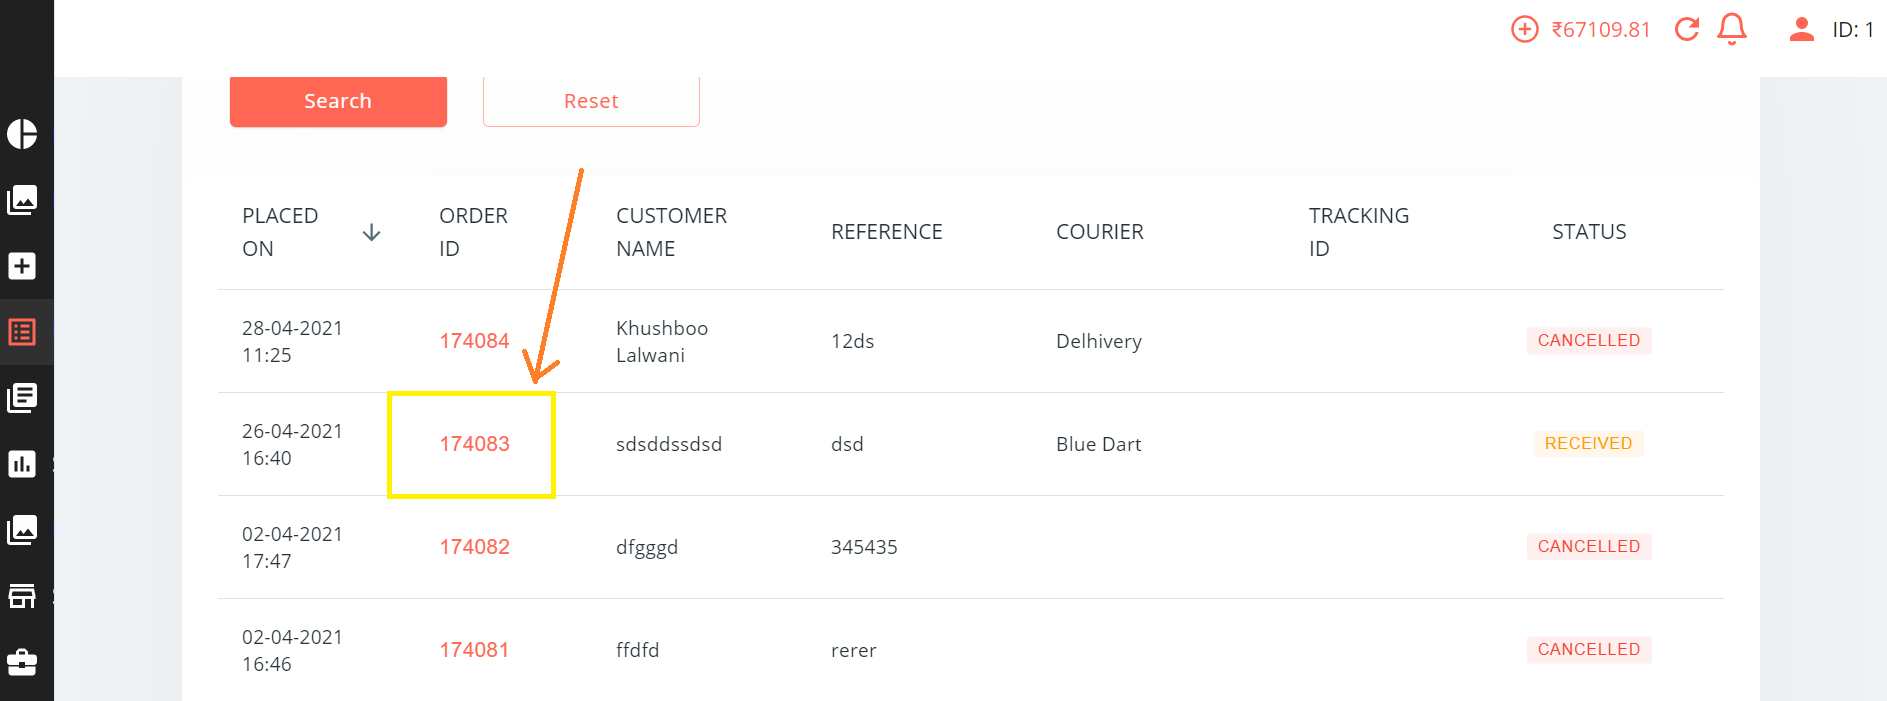Click the plus square create-order sidebar icon
The image size is (1887, 701).
(22, 266)
